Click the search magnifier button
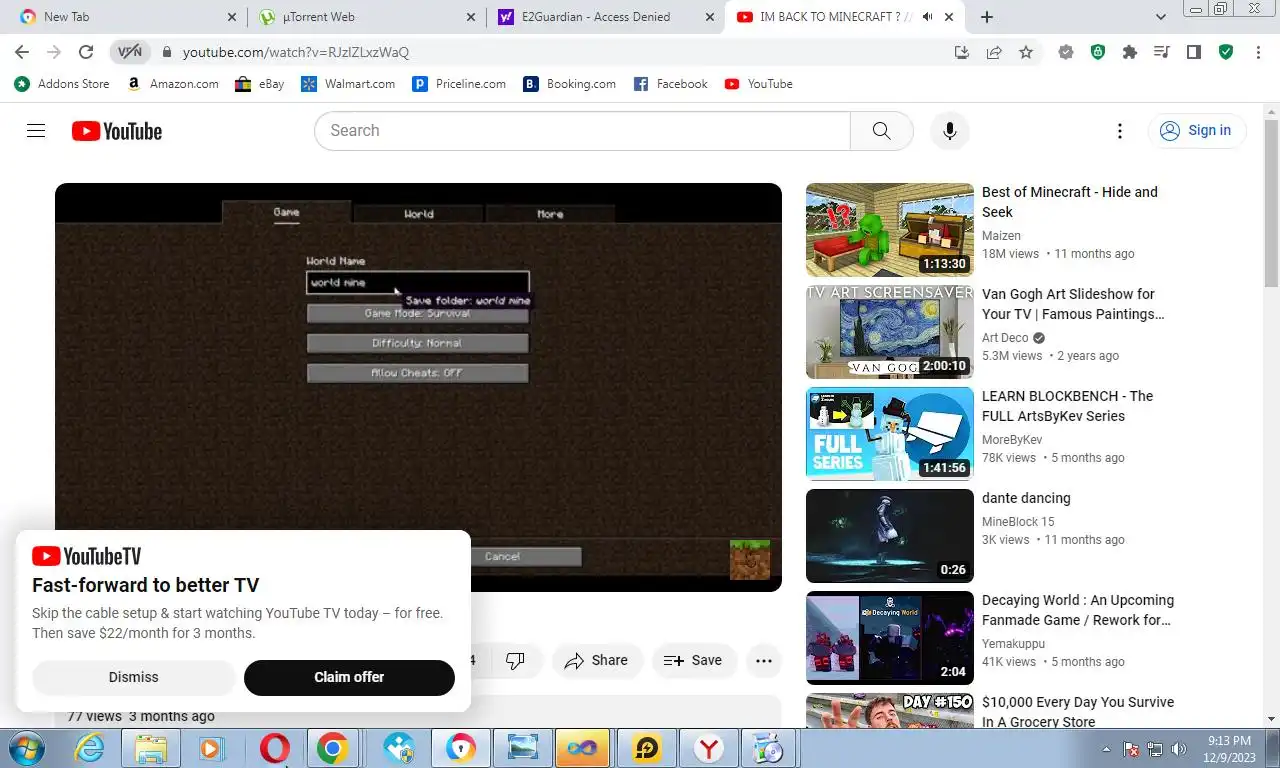The height and width of the screenshot is (768, 1280). [881, 131]
